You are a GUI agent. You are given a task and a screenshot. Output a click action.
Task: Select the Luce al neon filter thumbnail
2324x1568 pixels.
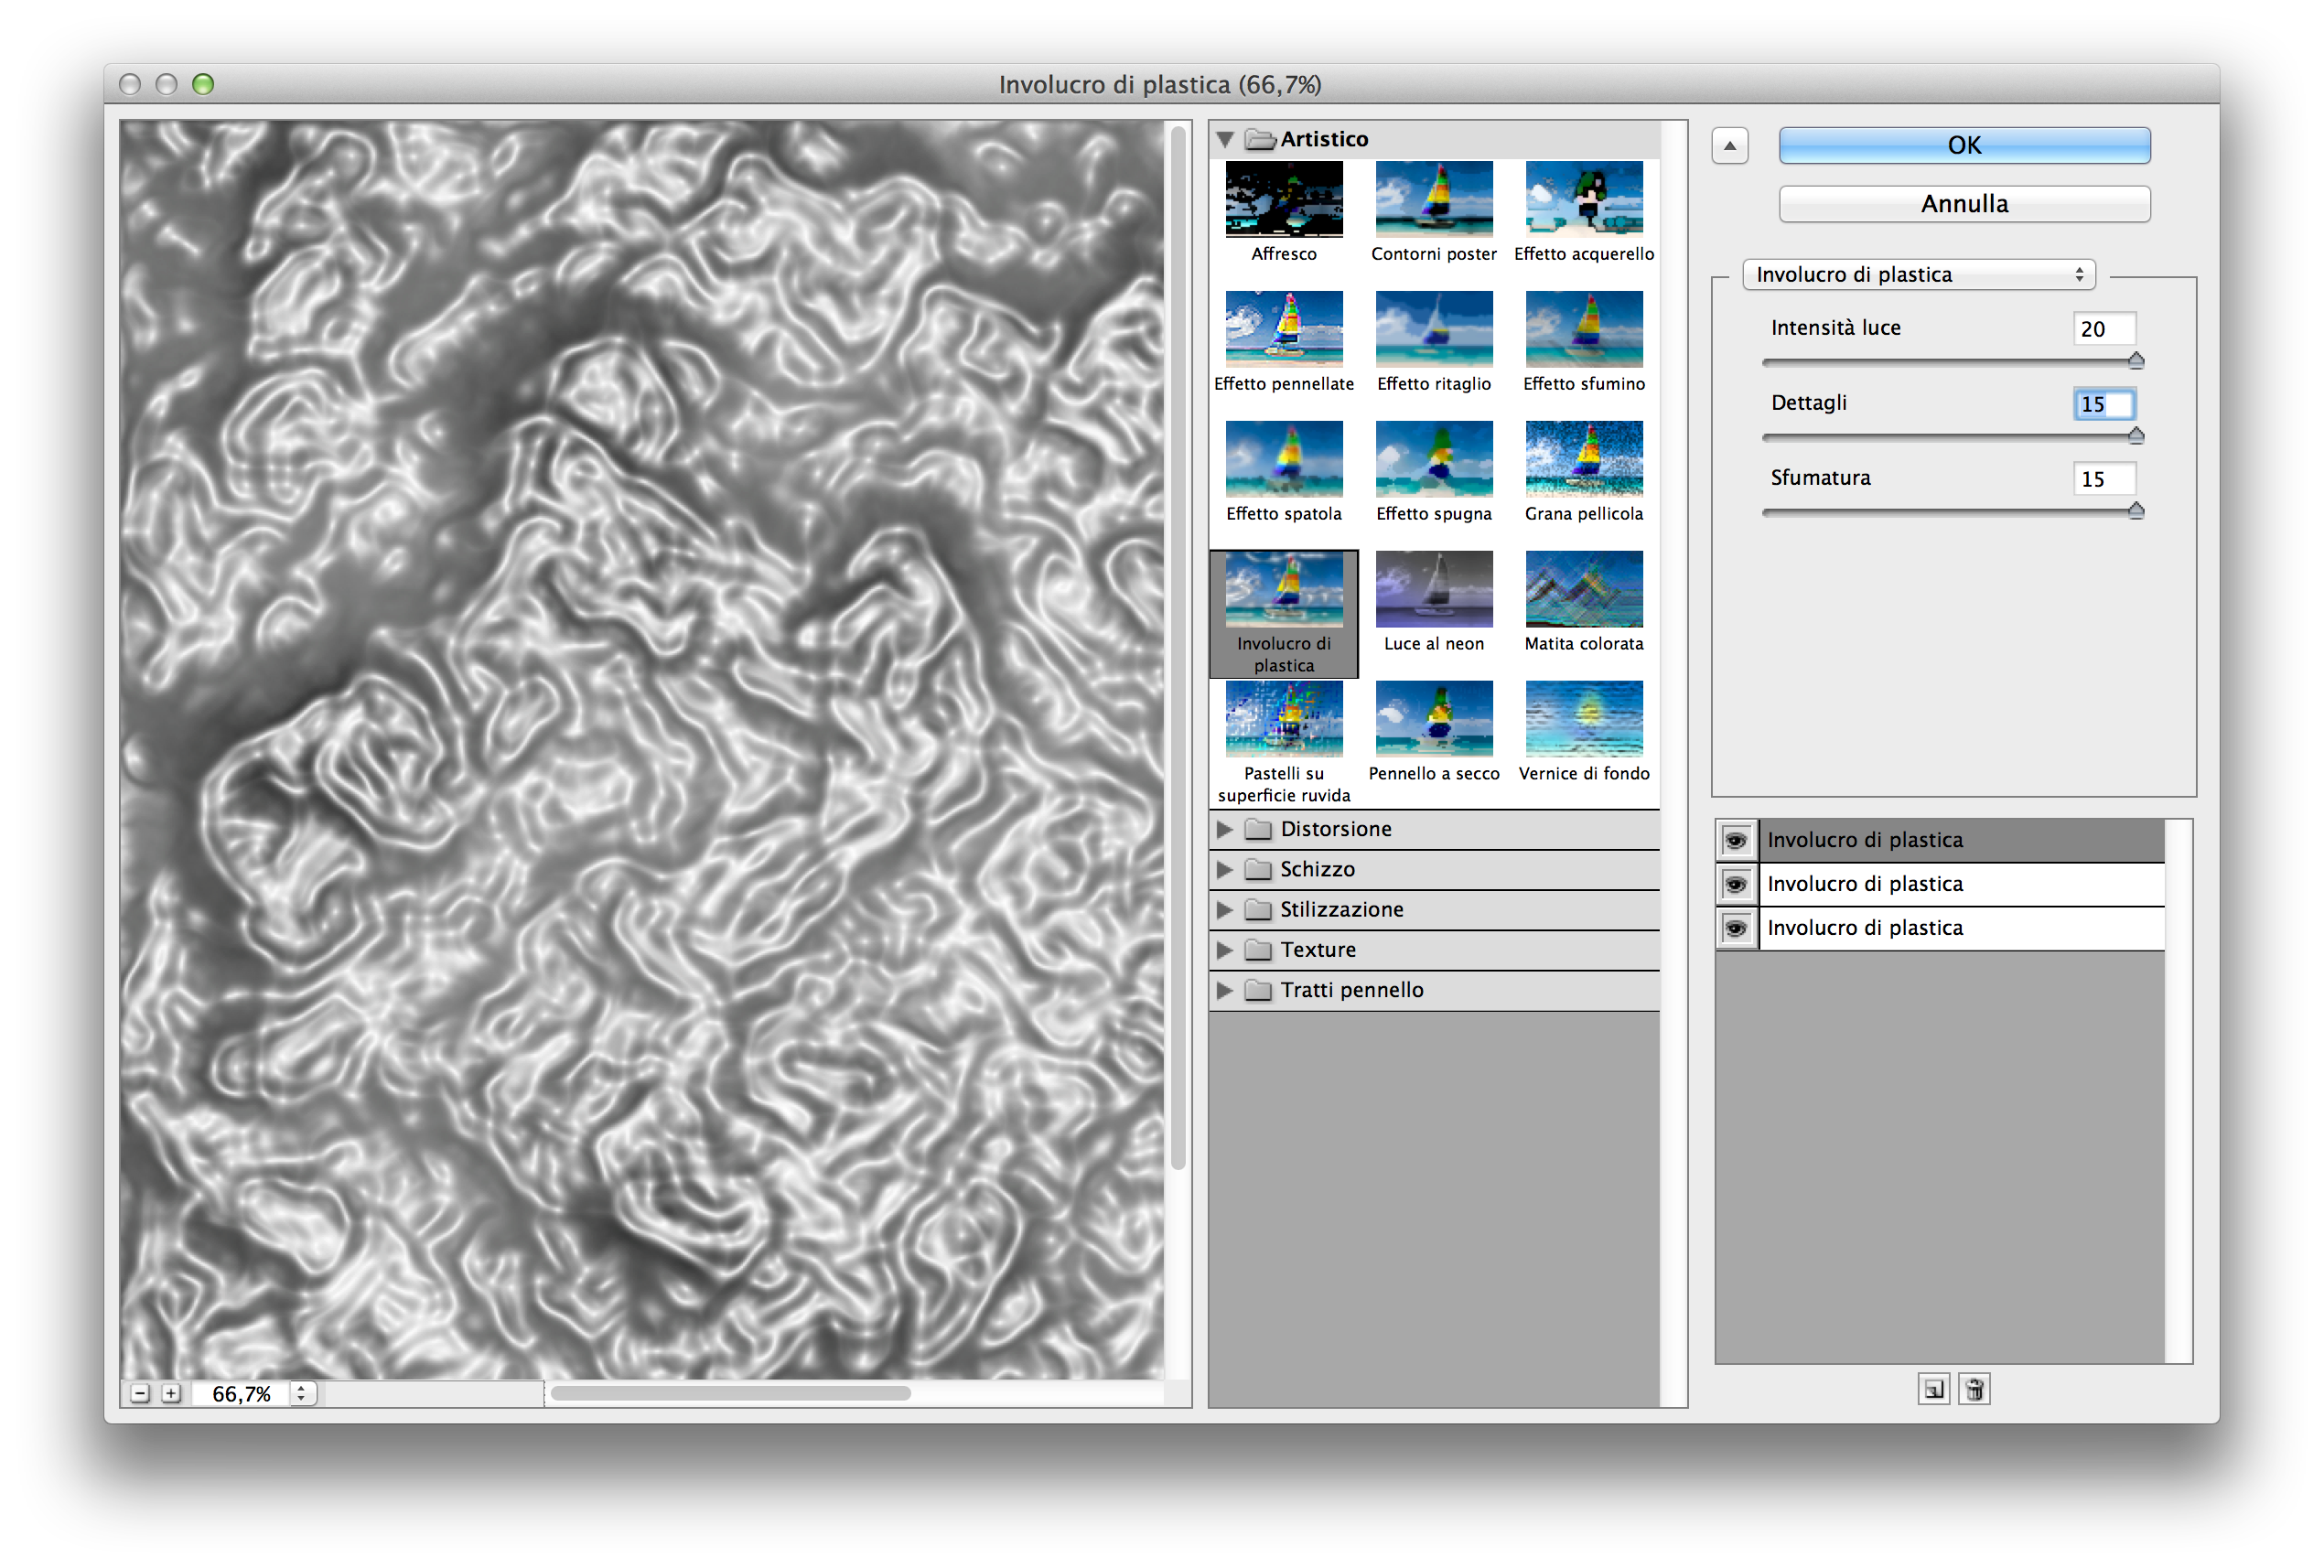pyautogui.click(x=1433, y=589)
